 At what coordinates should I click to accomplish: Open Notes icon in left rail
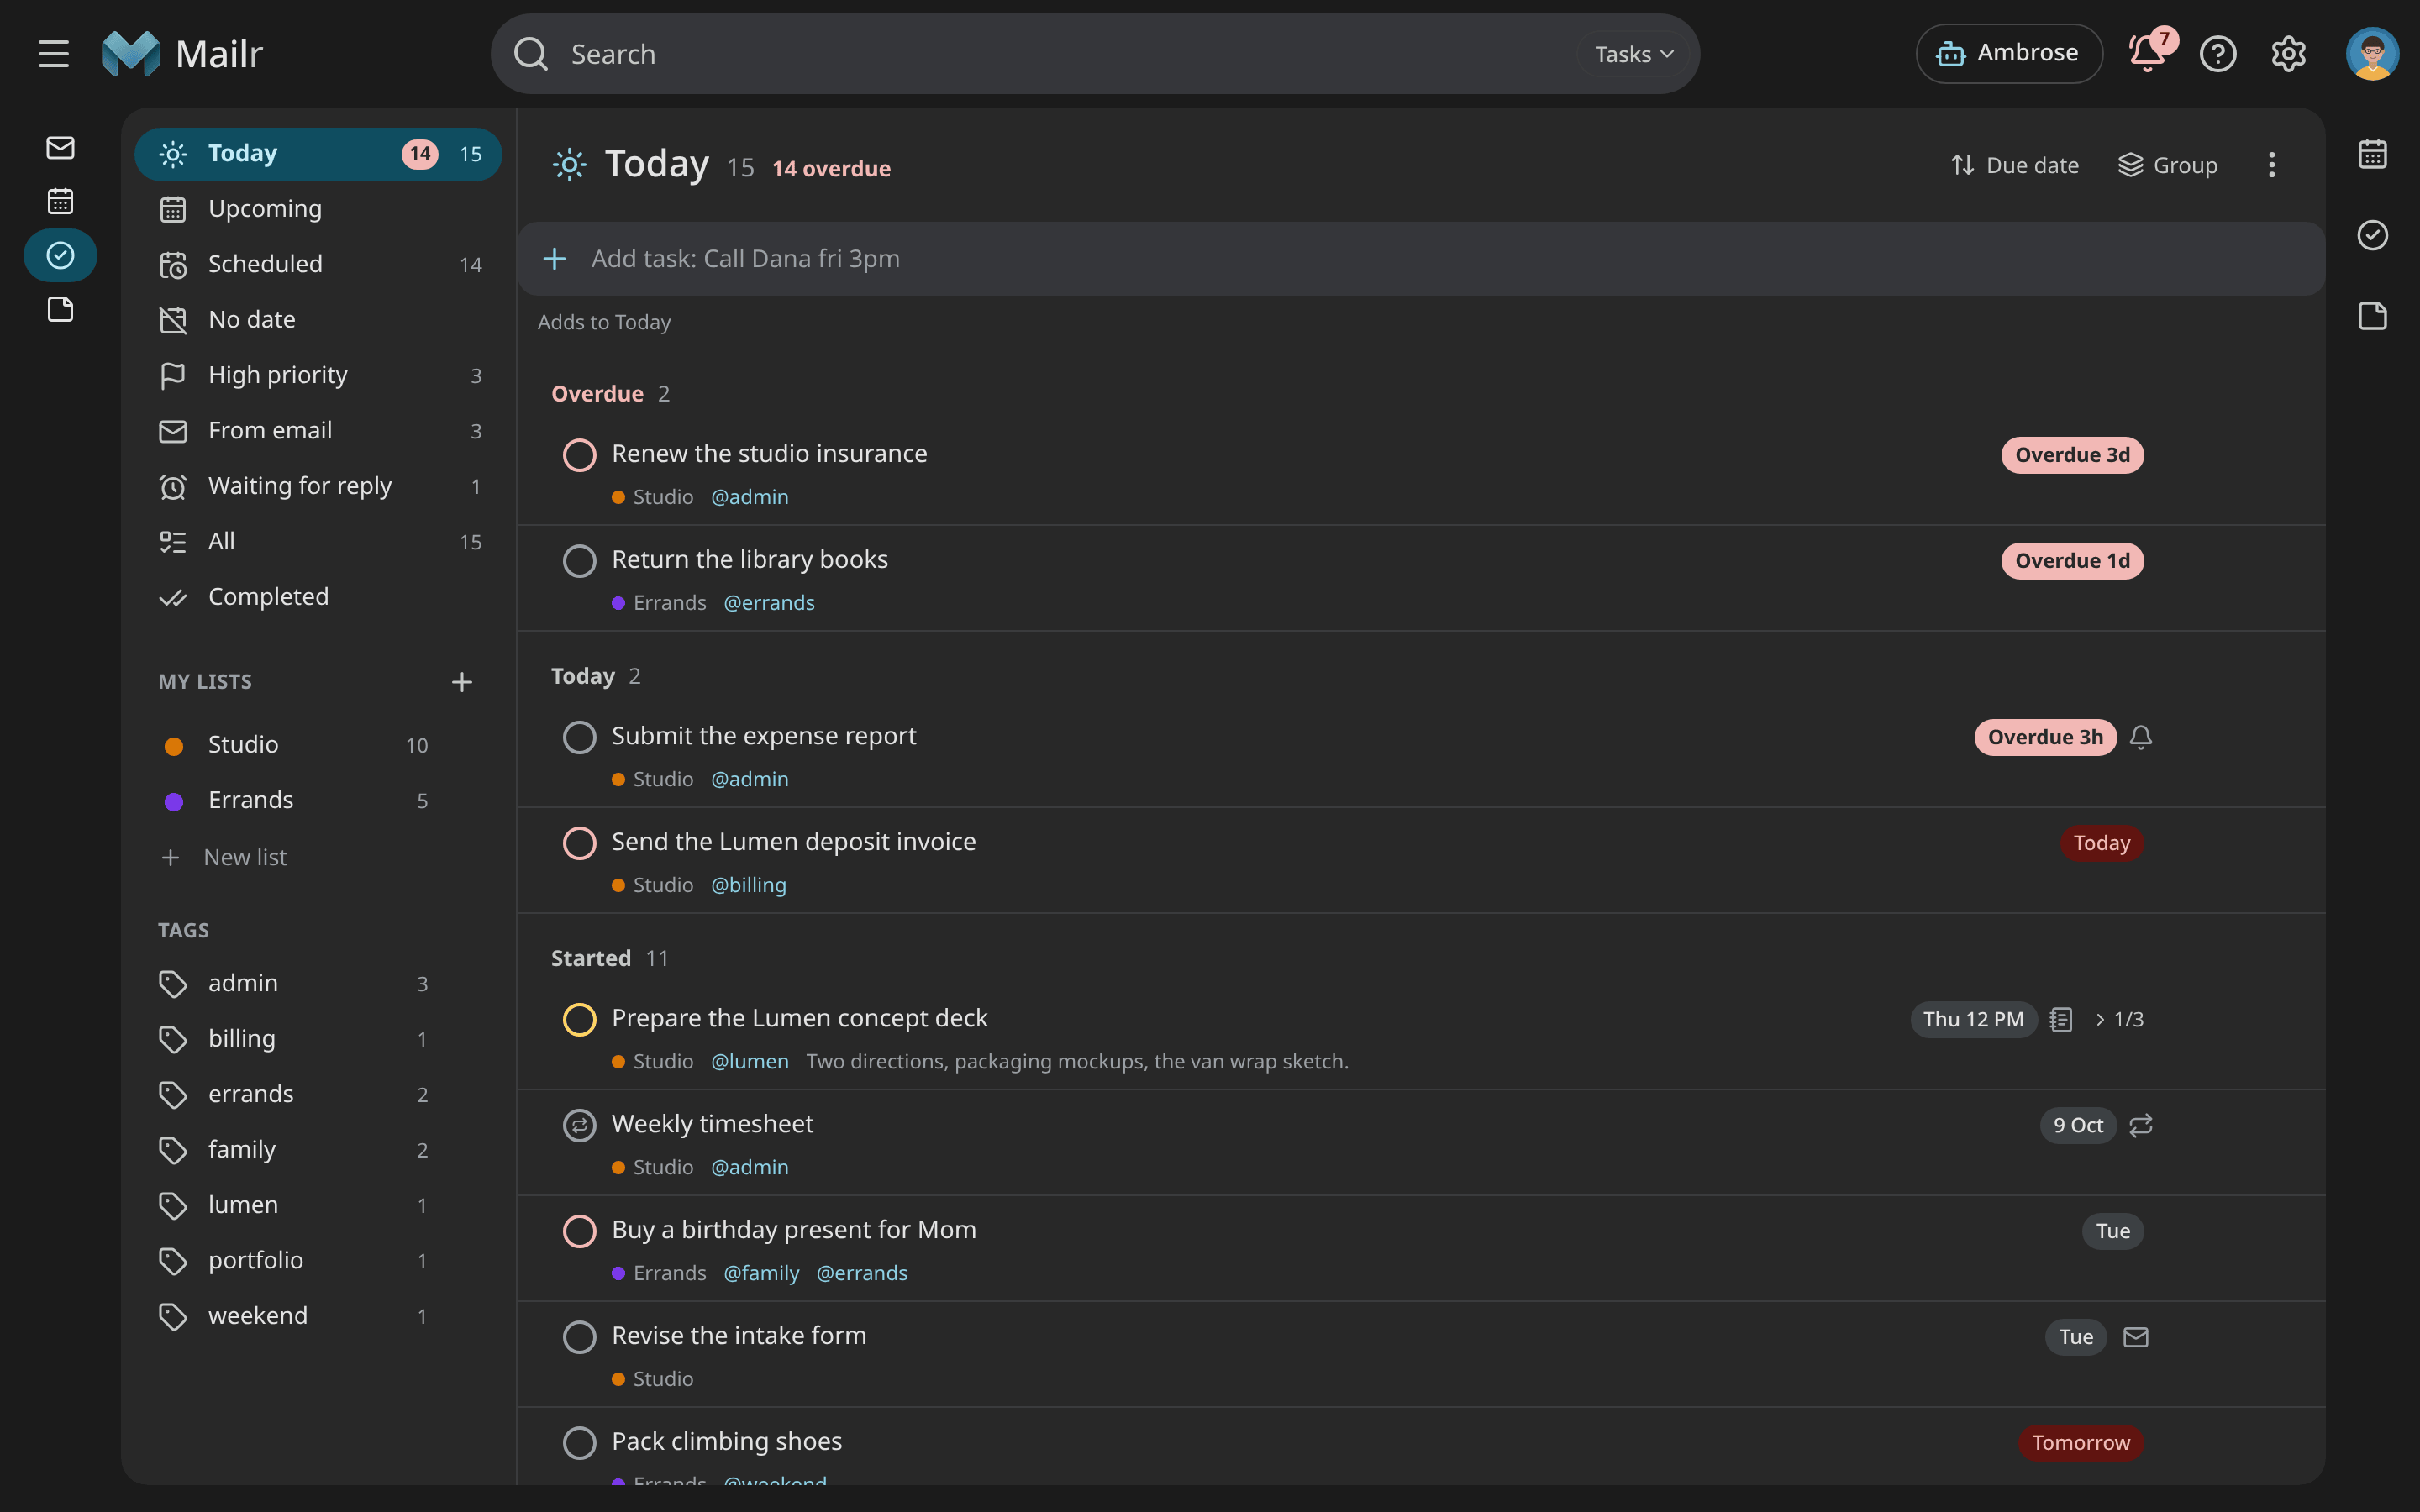[x=60, y=310]
